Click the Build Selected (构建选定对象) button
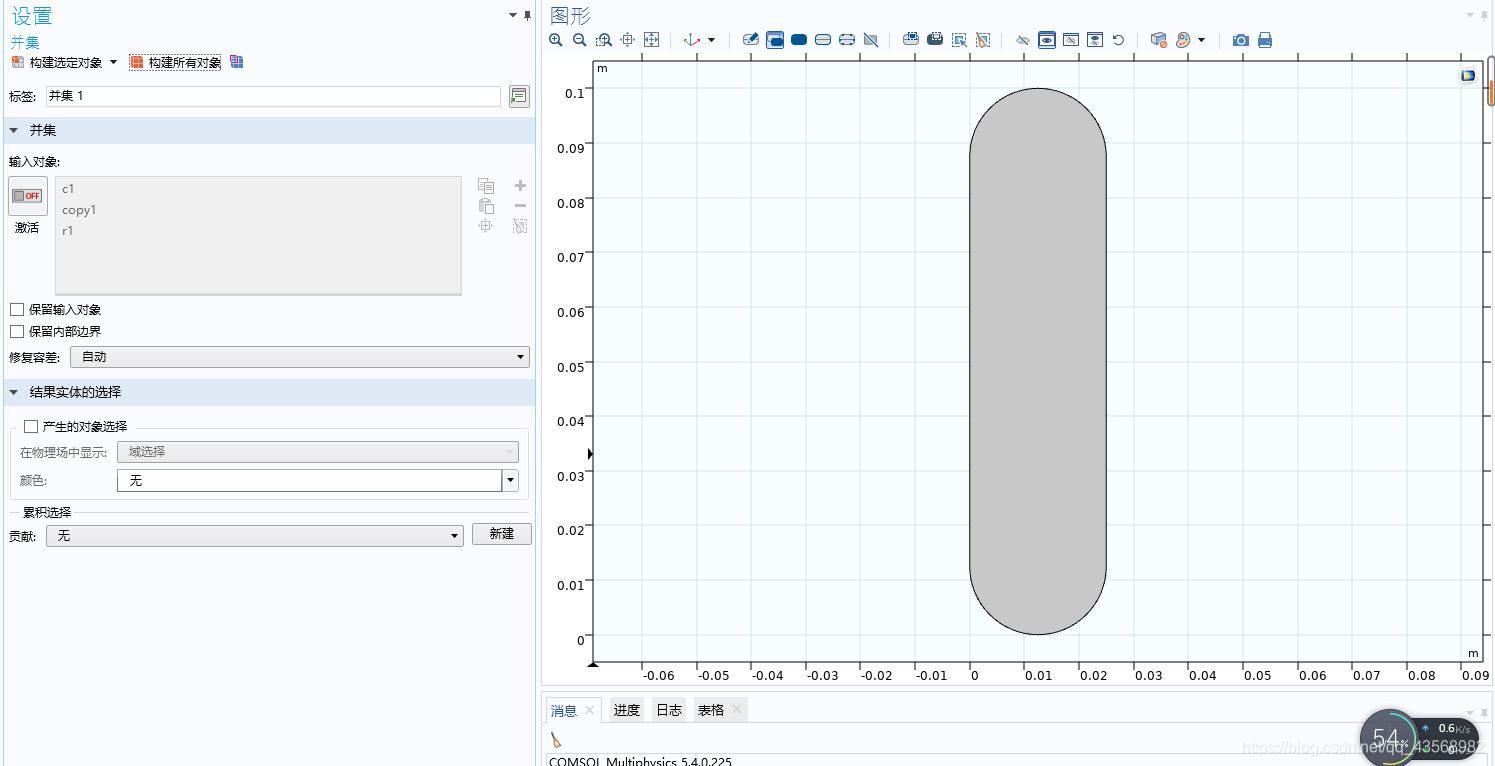The width and height of the screenshot is (1495, 766). [58, 62]
